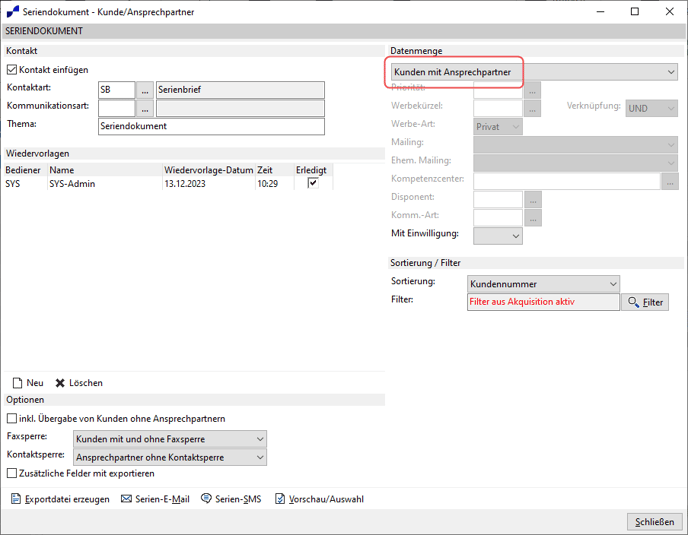Check Zusätzliche Felder mit exportieren
Screen dimensions: 688x535
12,474
